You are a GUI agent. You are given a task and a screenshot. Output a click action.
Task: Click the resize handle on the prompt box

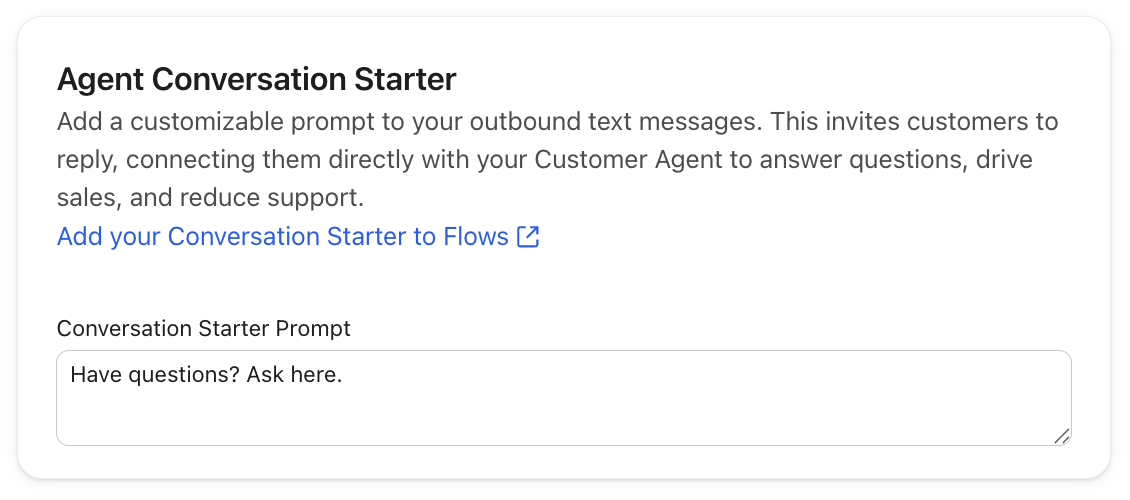(1062, 435)
